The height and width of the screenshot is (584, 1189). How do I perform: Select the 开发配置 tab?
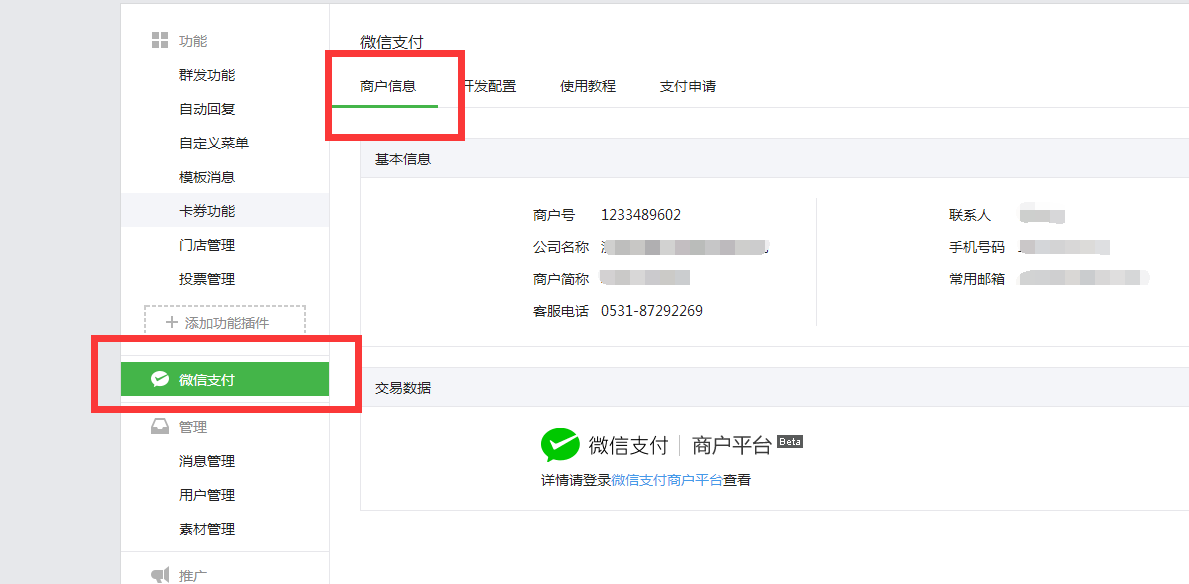click(490, 87)
